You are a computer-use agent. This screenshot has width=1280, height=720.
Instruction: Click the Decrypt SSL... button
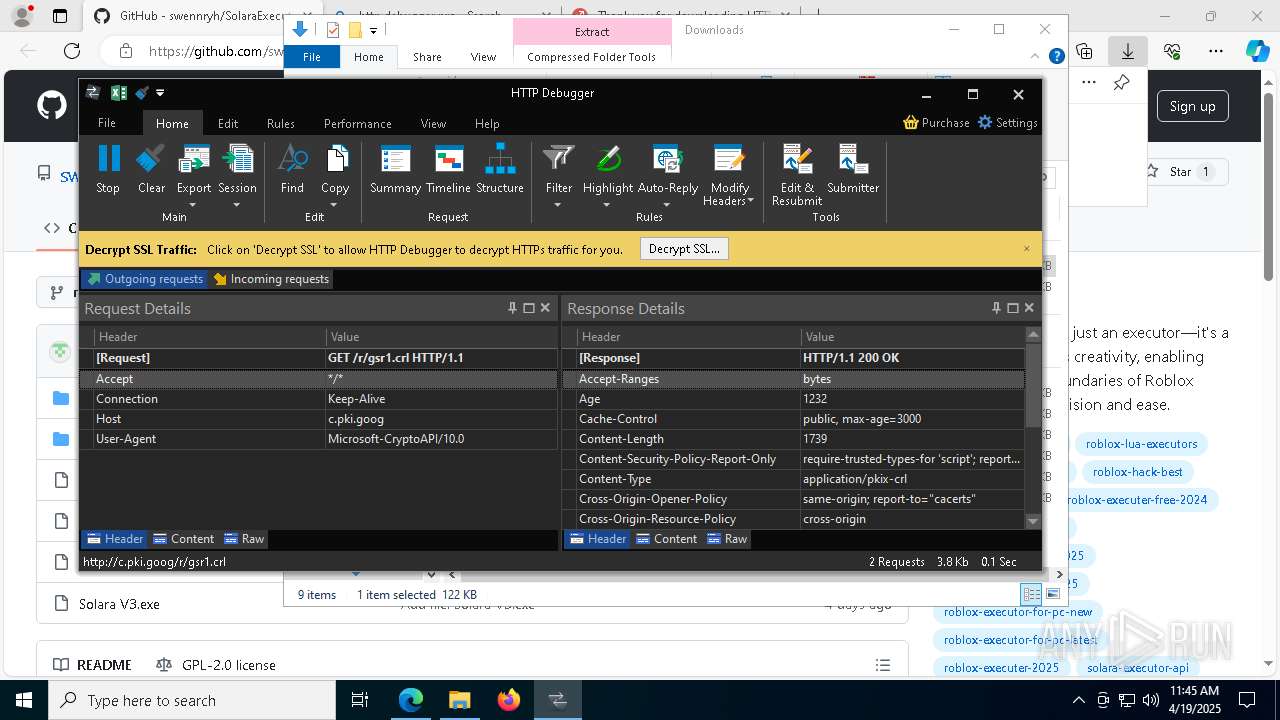point(684,249)
